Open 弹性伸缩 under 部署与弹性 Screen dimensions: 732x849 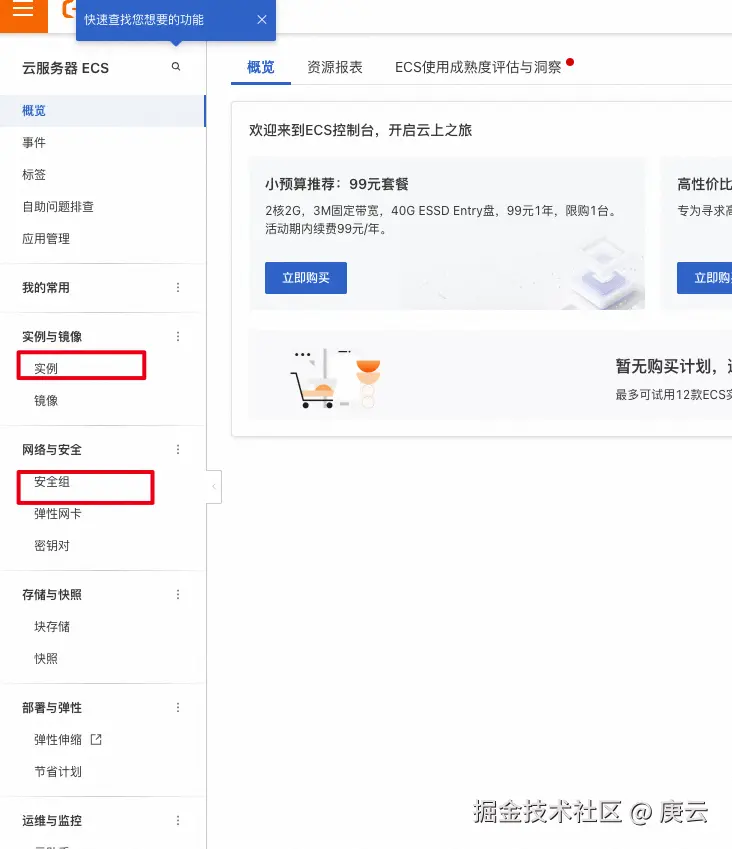point(58,740)
